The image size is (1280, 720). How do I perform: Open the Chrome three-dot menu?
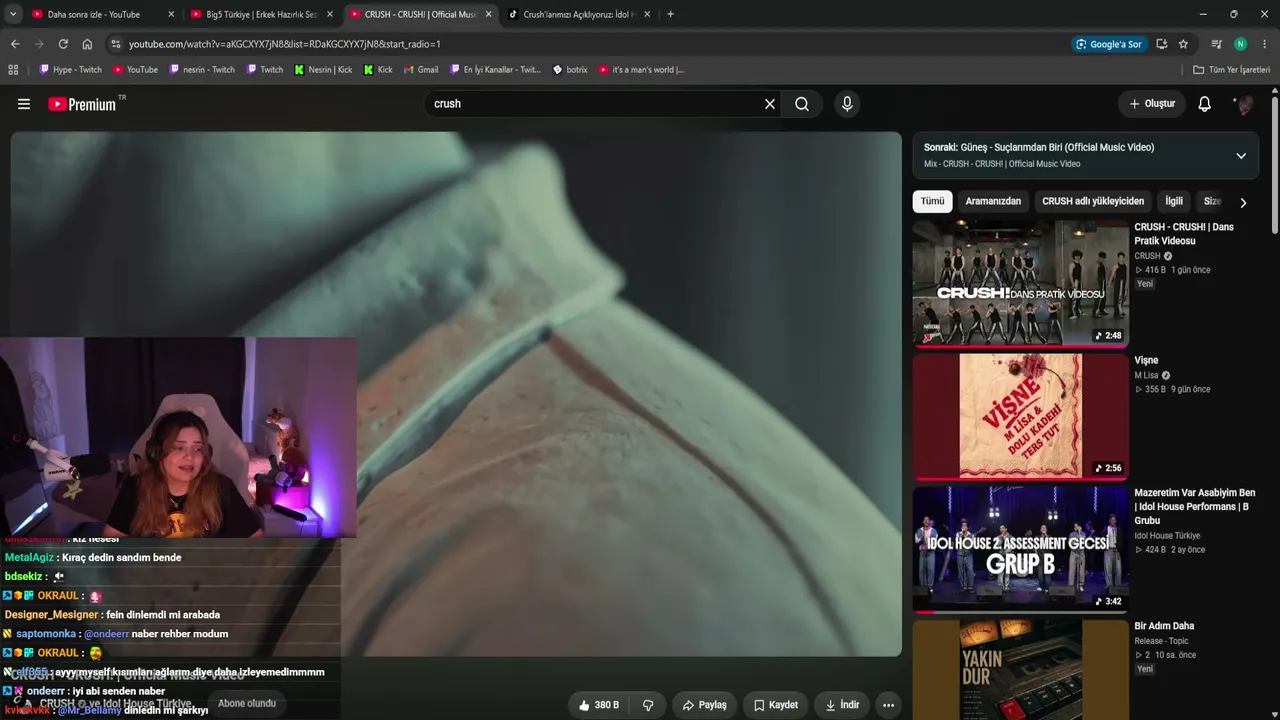tap(1265, 44)
